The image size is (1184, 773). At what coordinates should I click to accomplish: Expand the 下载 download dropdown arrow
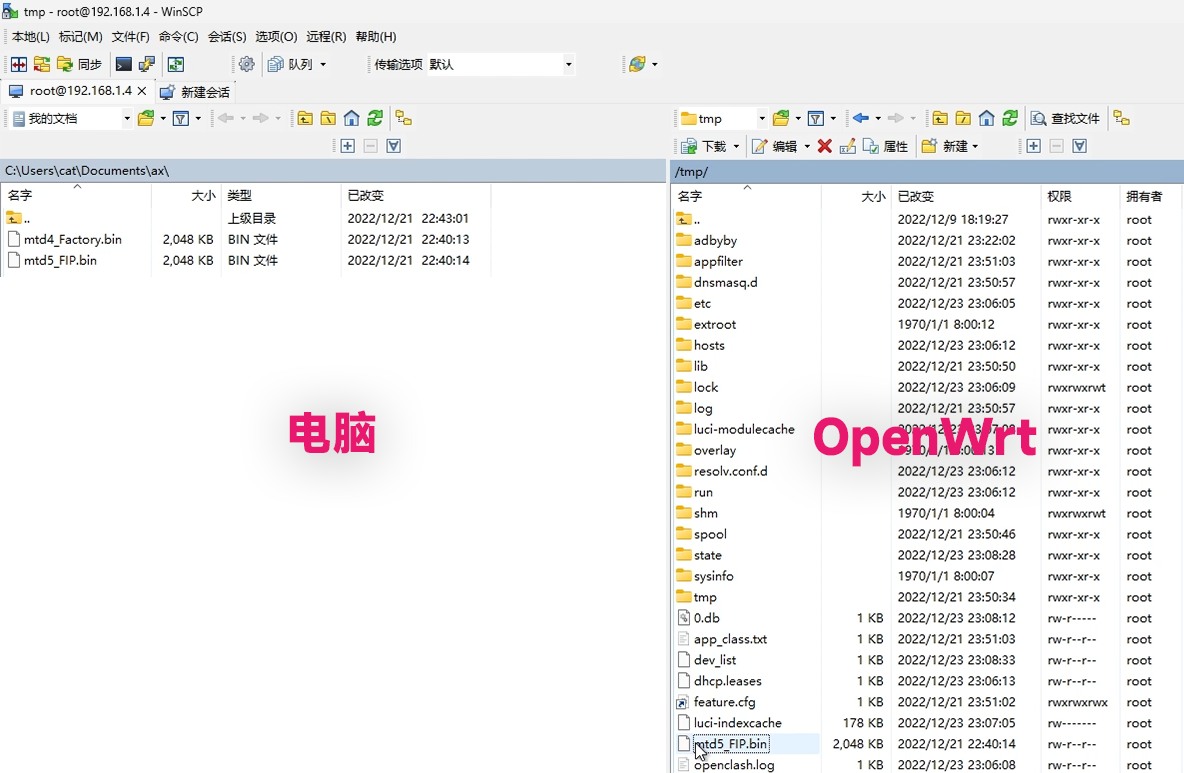pyautogui.click(x=736, y=146)
